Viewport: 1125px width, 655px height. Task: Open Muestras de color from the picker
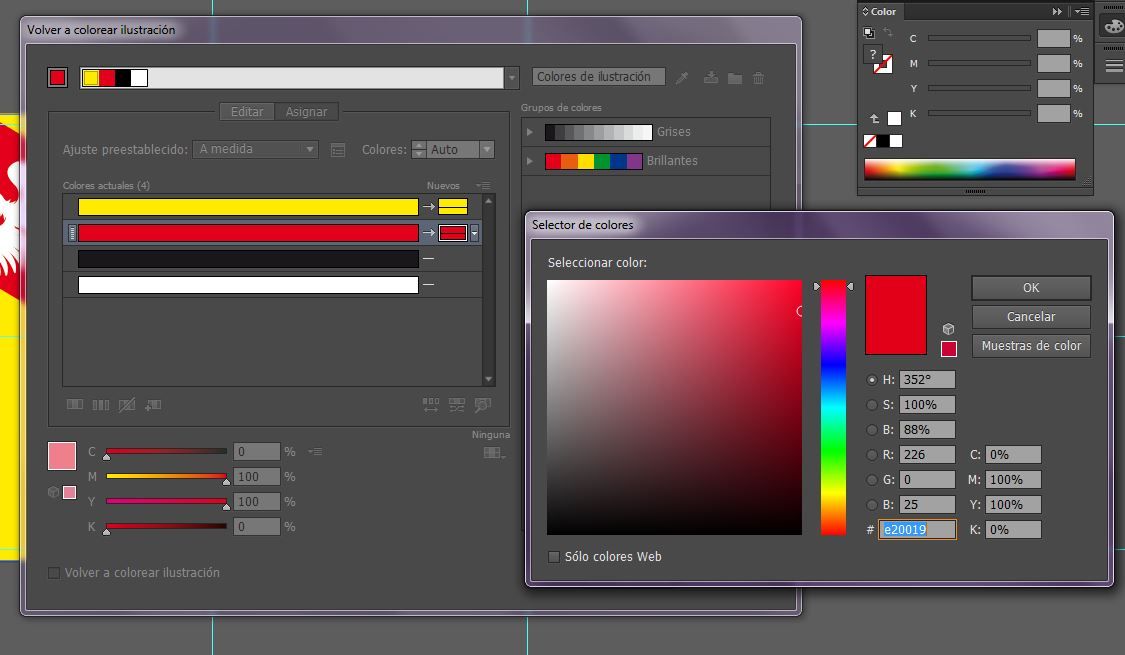(1031, 345)
